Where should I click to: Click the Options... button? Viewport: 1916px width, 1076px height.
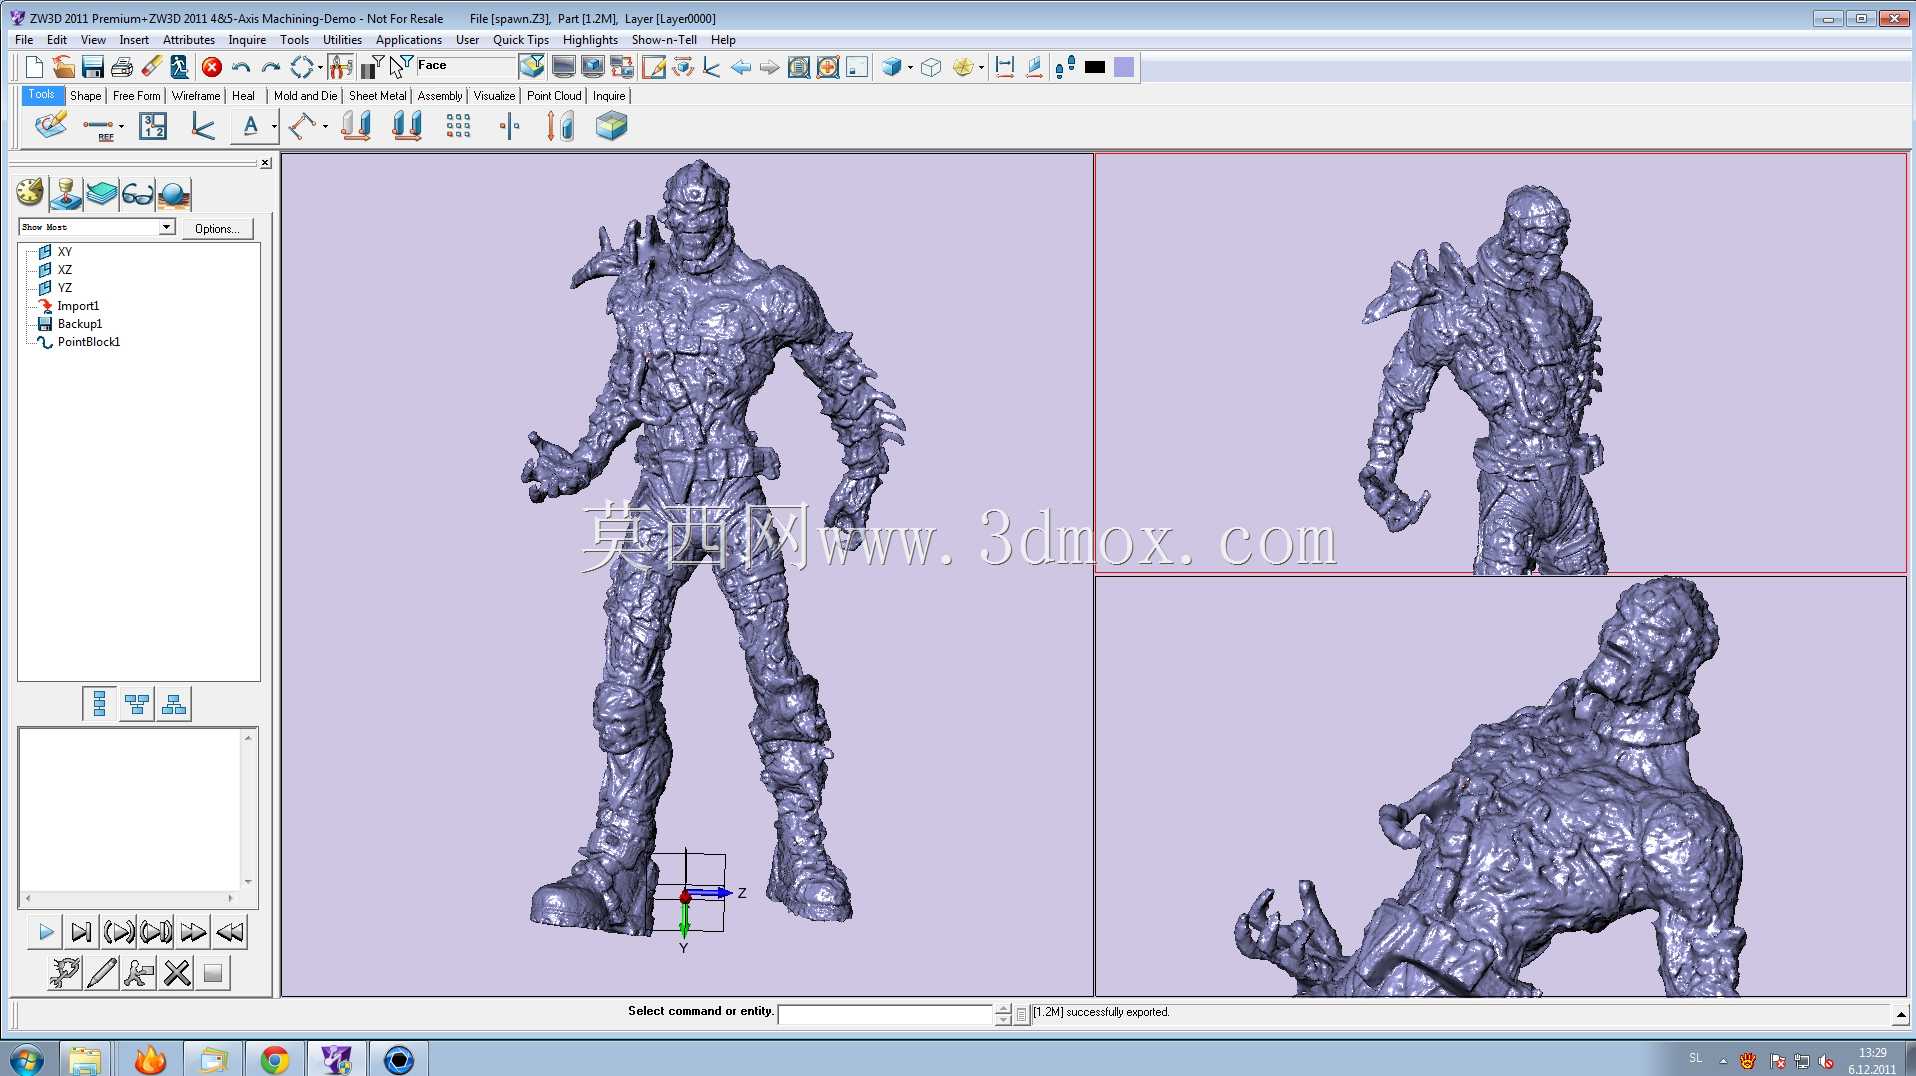[217, 229]
